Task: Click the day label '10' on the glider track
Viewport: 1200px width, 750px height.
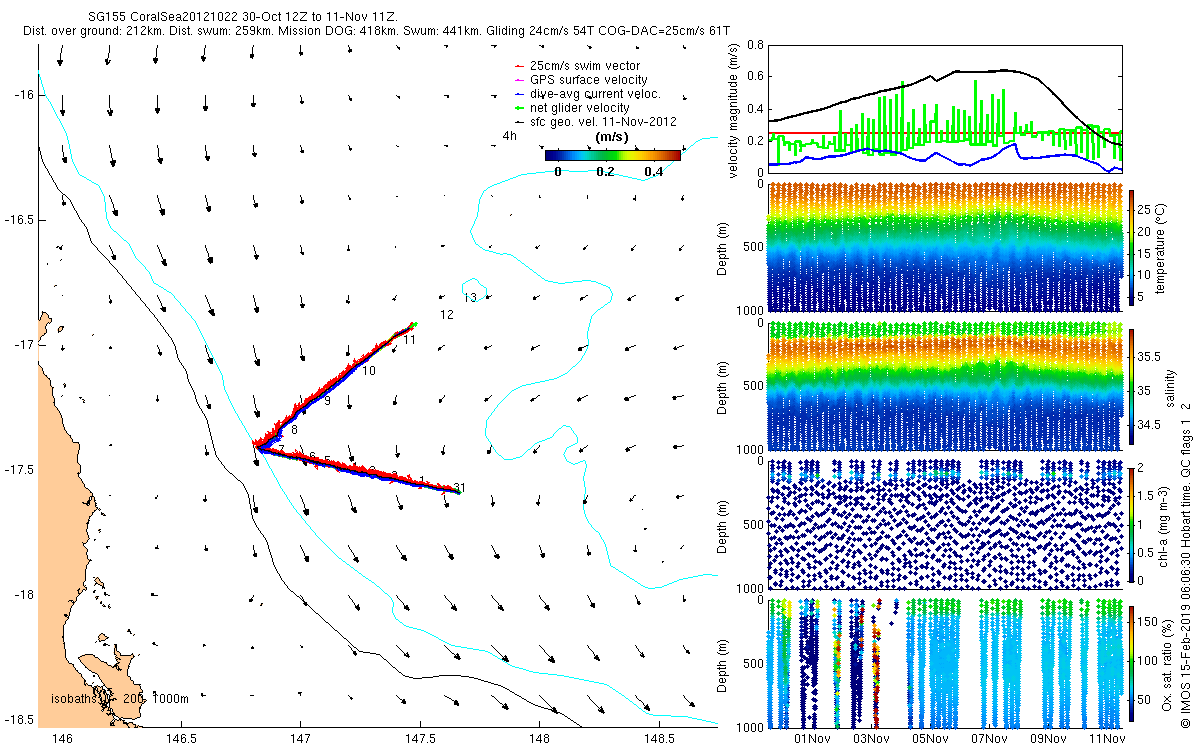Action: (369, 370)
